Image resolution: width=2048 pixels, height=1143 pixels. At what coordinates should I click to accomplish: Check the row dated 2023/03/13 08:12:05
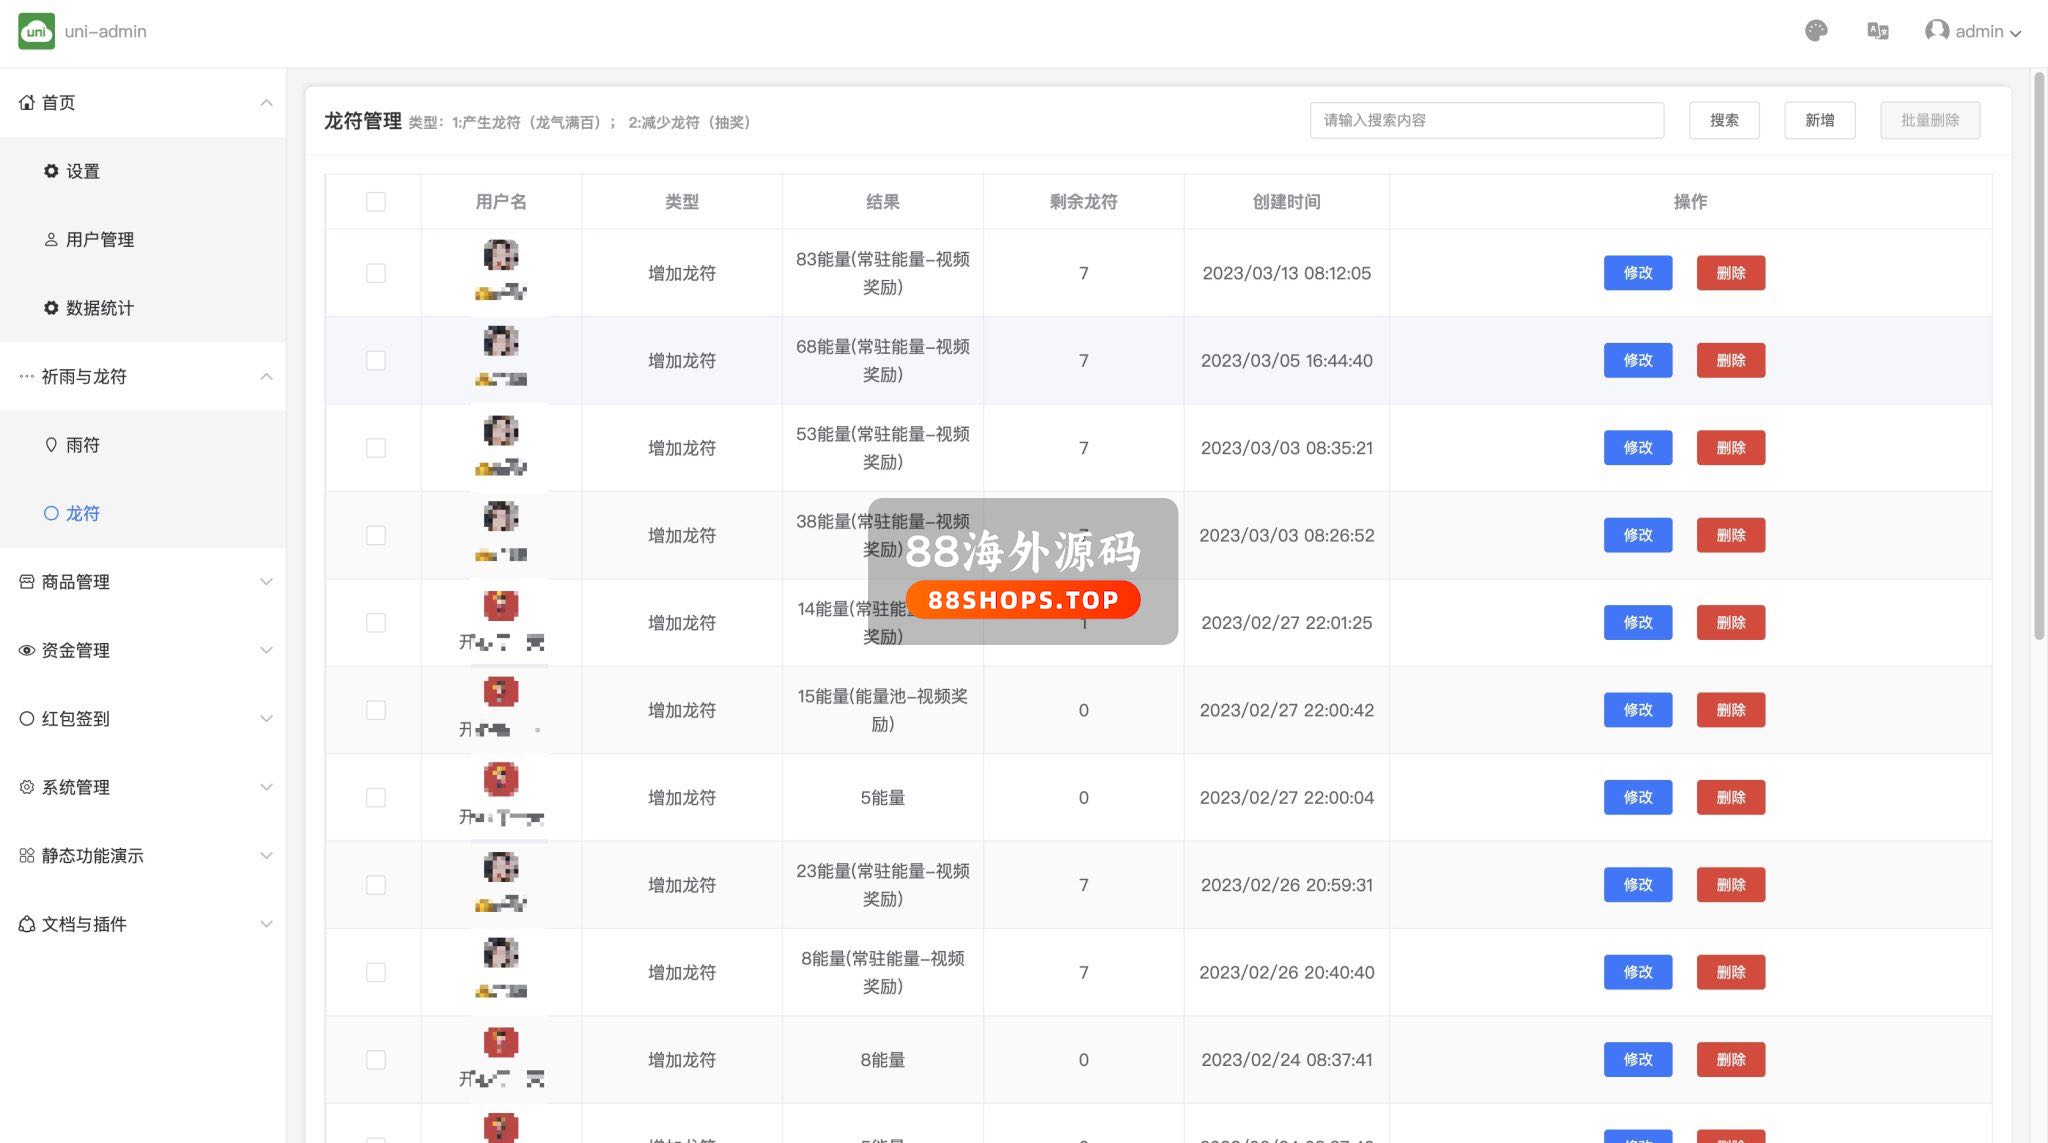376,273
